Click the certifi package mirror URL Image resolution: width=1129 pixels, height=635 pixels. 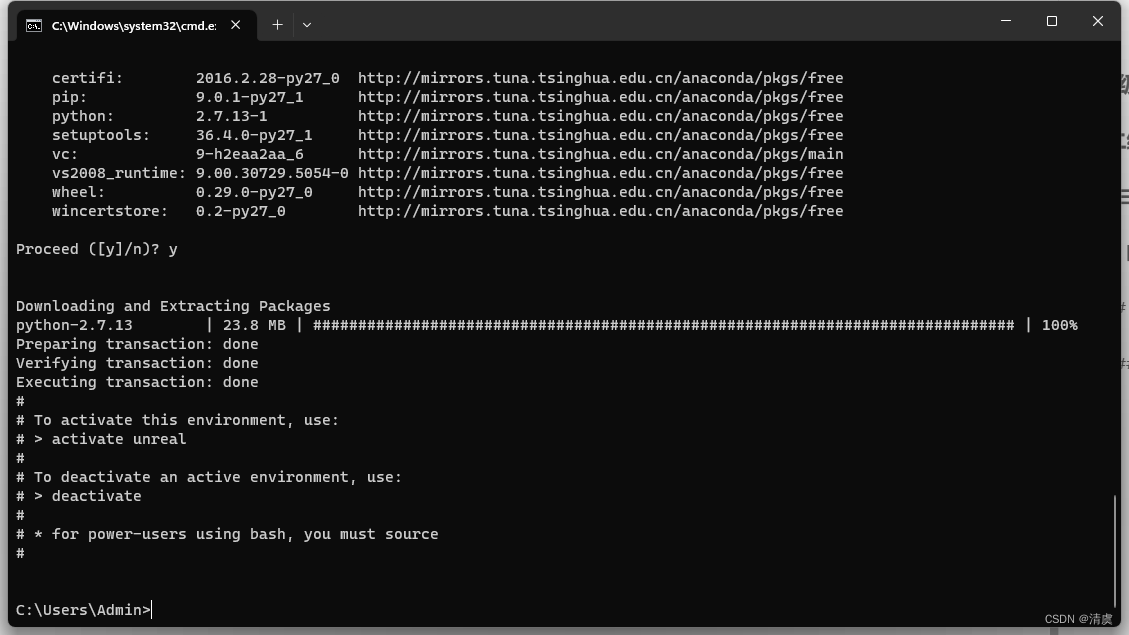pos(600,77)
